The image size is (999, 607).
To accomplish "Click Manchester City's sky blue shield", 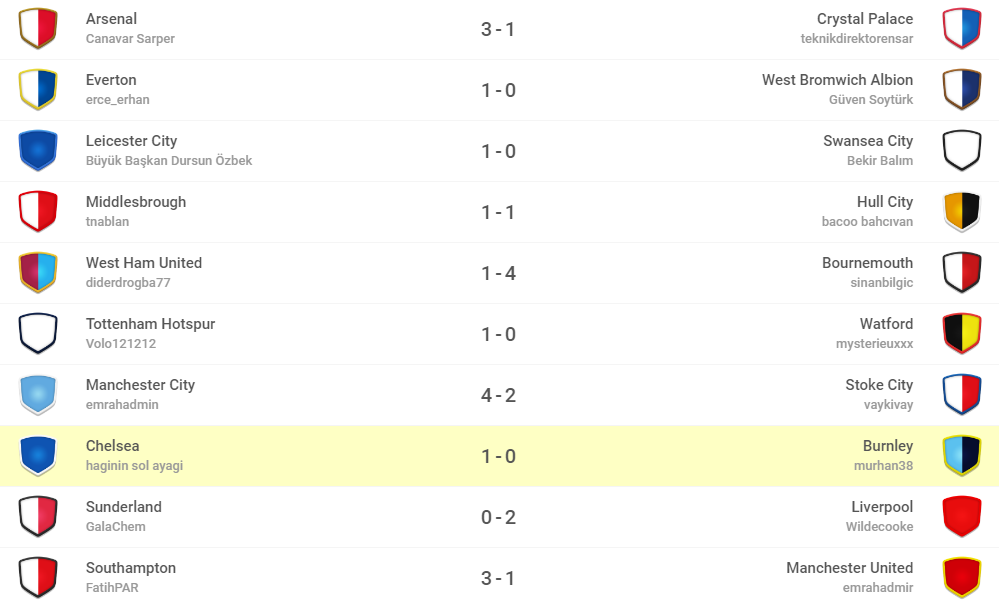I will 38,395.
